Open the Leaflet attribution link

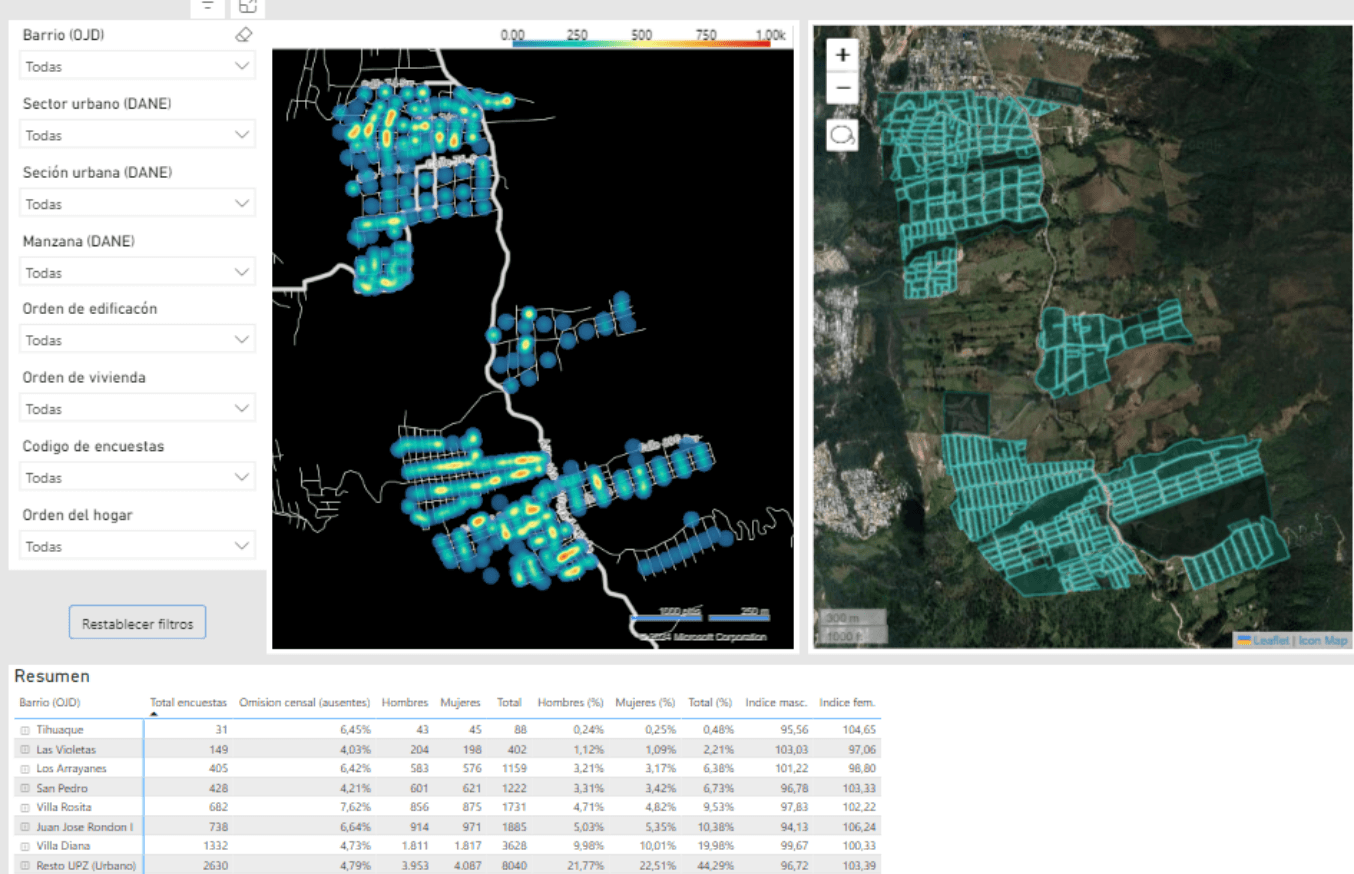(x=1270, y=641)
